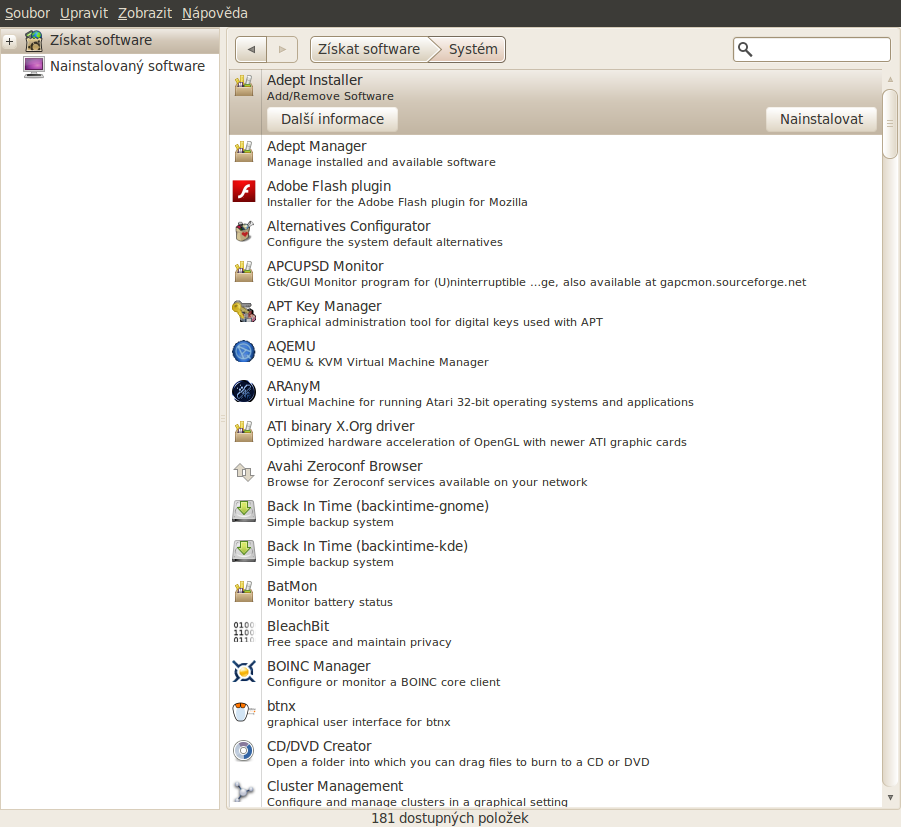
Task: Click the APT Key Manager keys icon
Action: pos(244,311)
